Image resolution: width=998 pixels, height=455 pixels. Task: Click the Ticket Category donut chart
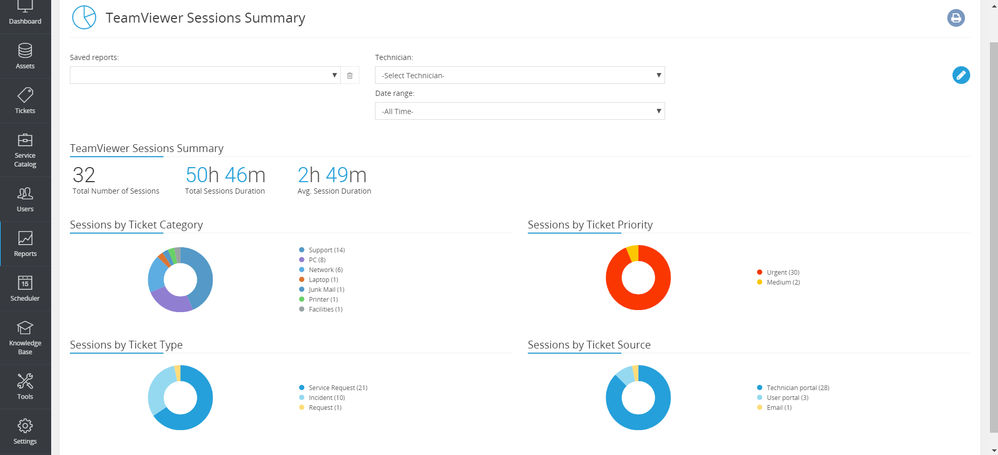180,279
